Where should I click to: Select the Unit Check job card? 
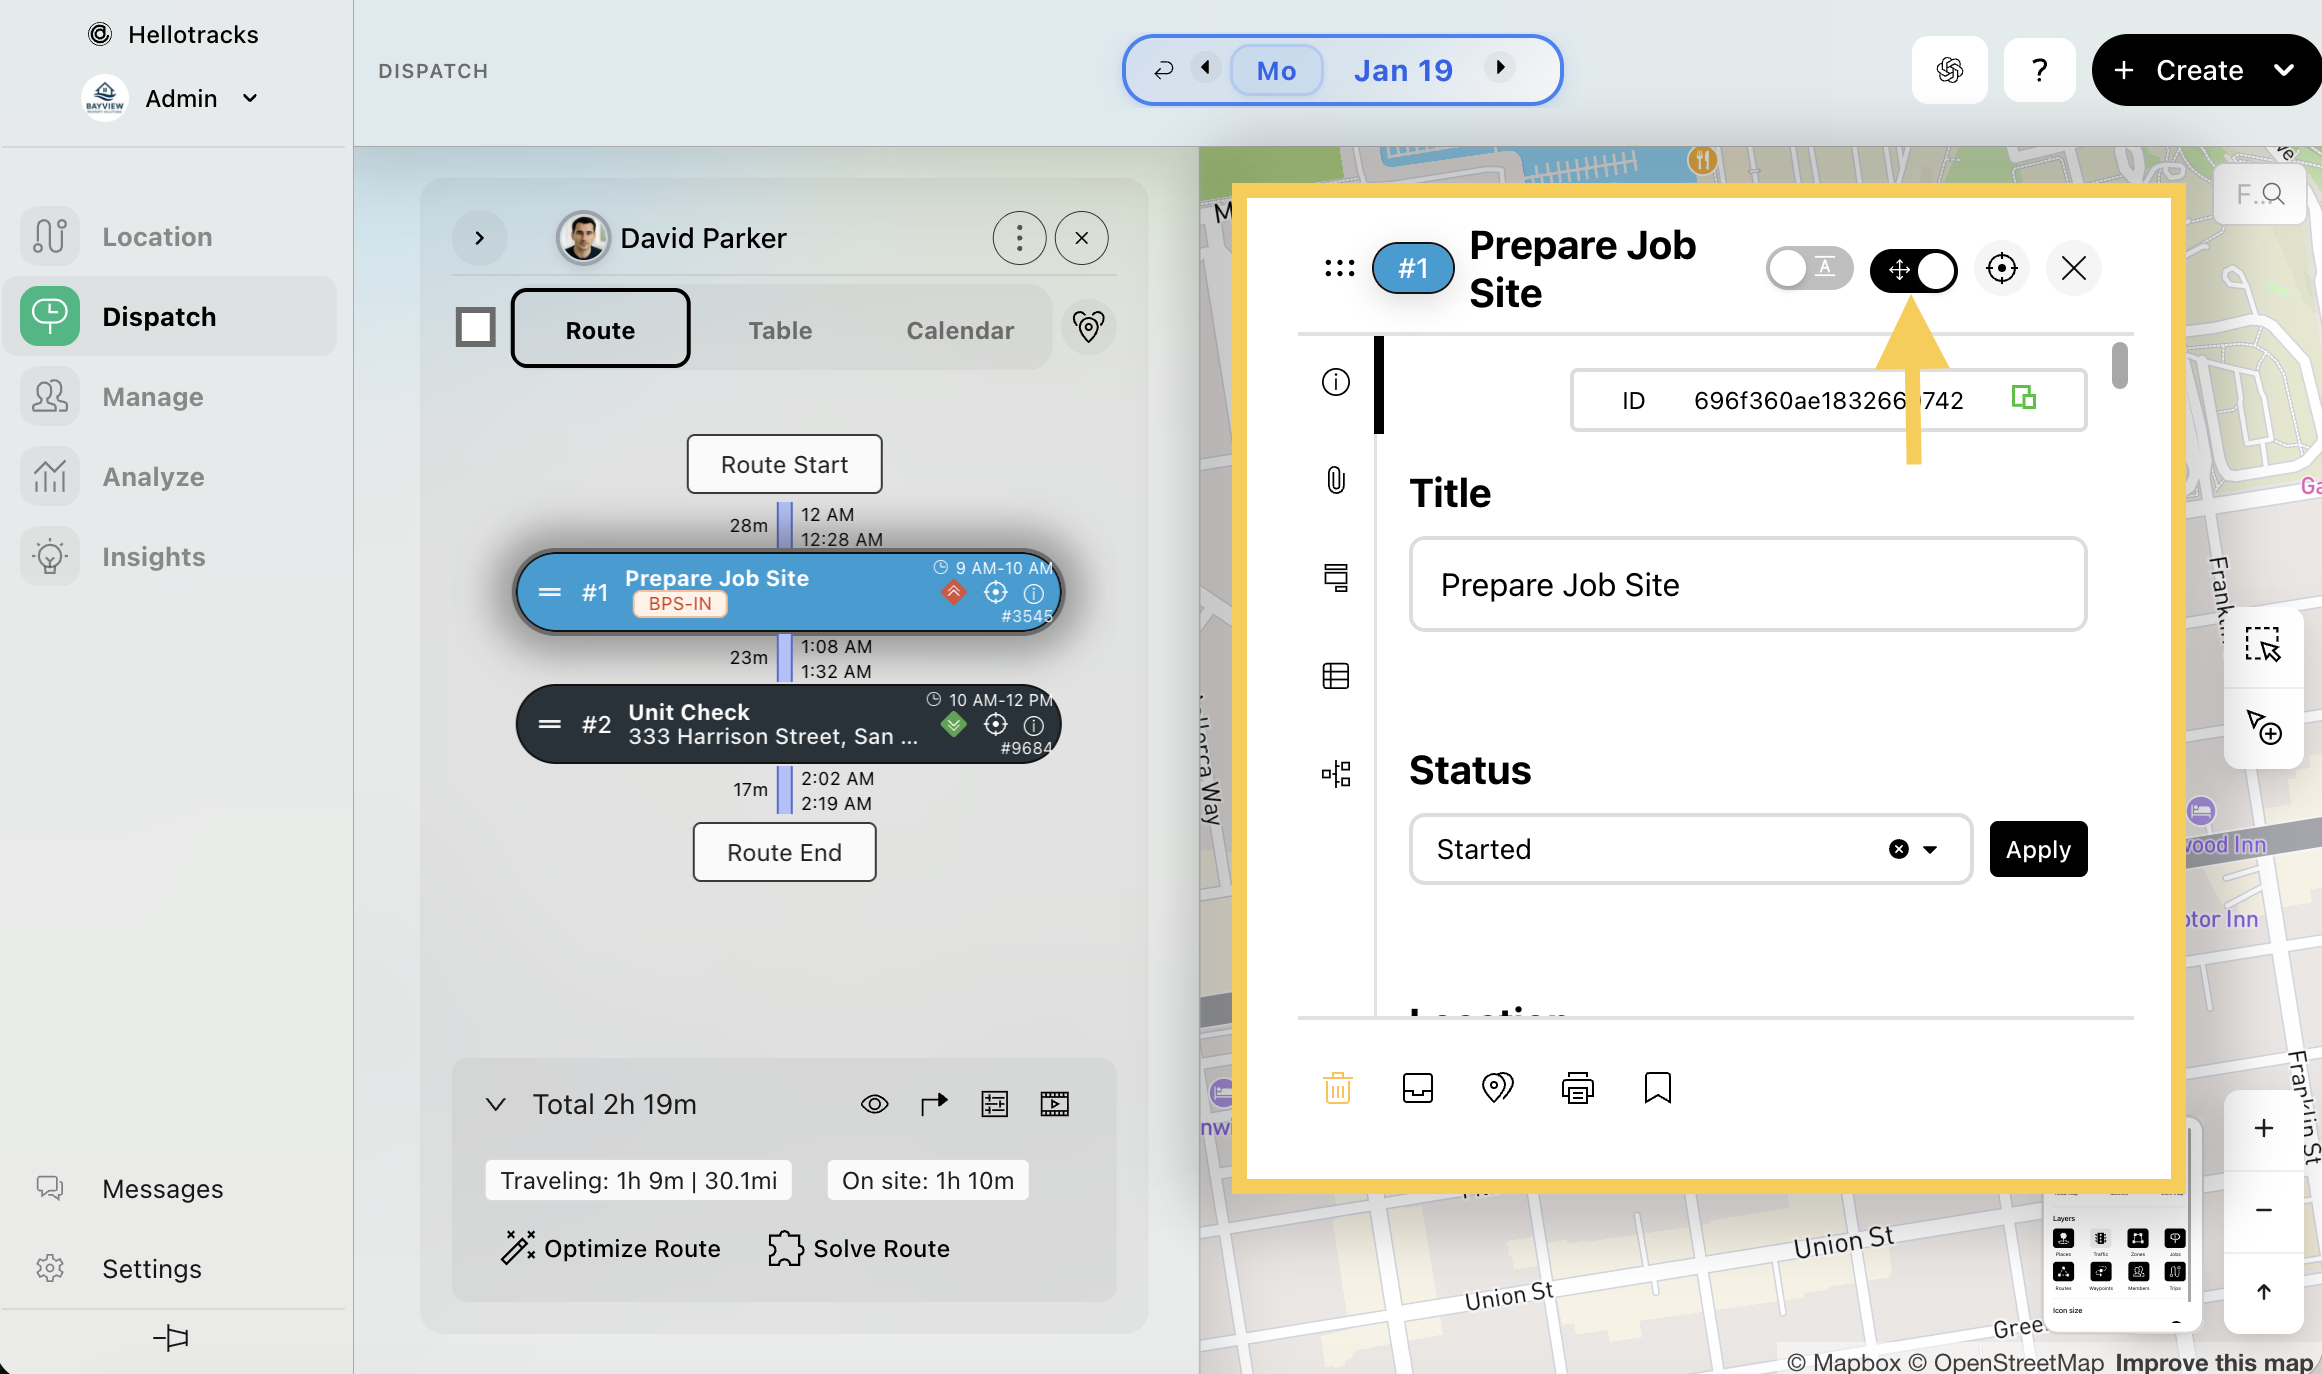click(x=788, y=724)
